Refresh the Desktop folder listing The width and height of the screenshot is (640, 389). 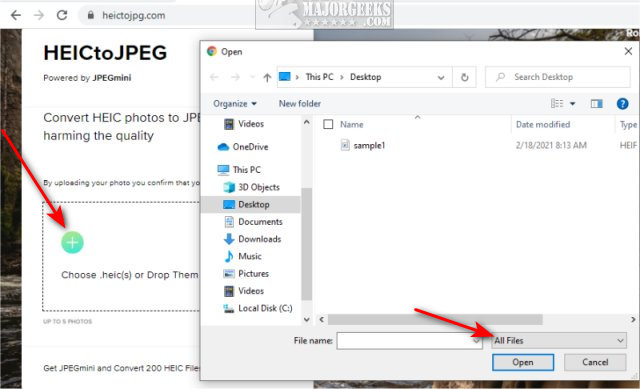tap(464, 77)
